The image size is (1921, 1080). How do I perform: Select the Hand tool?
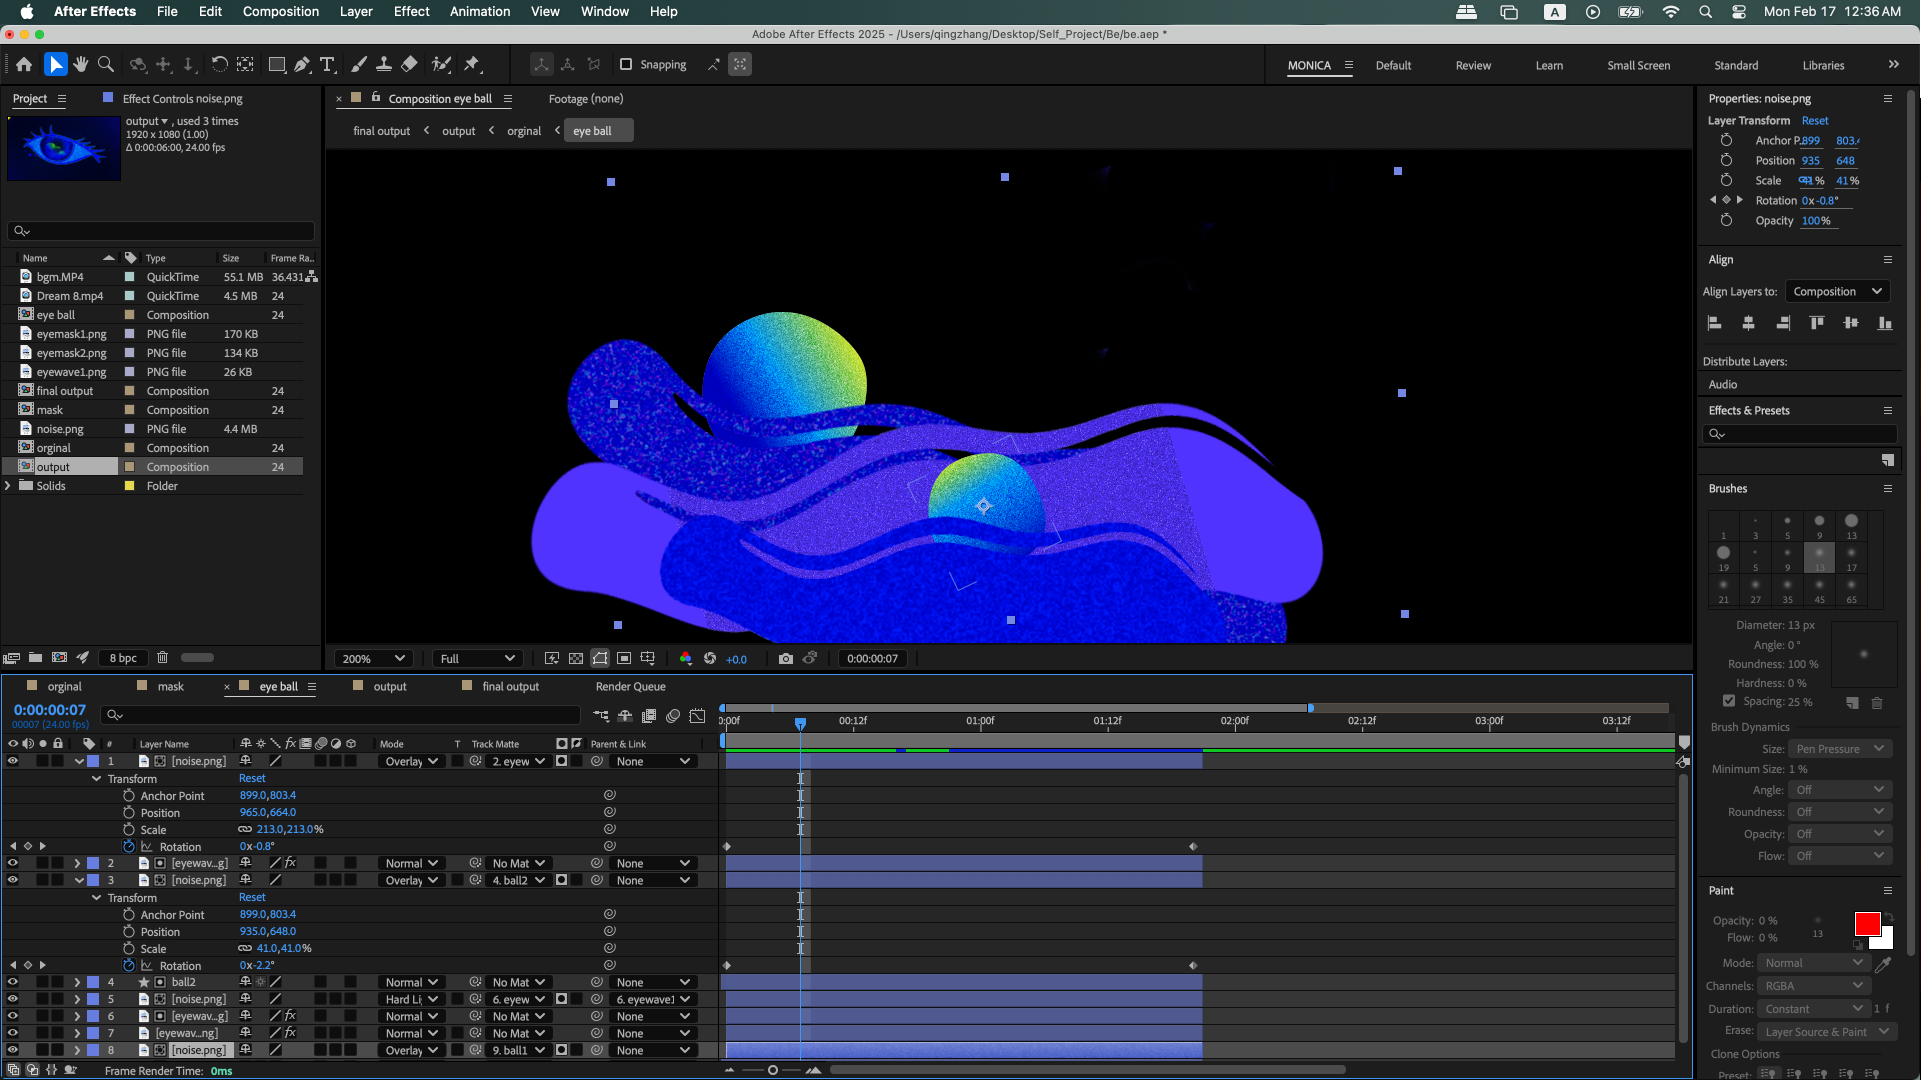pos(80,65)
